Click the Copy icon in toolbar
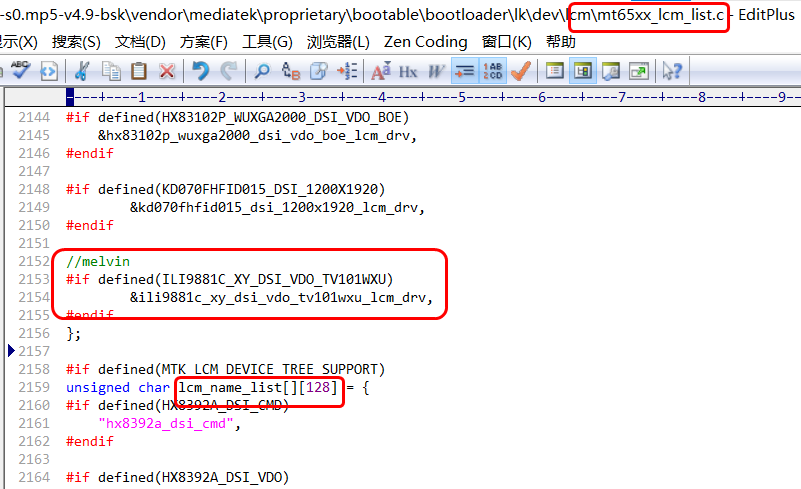 111,70
